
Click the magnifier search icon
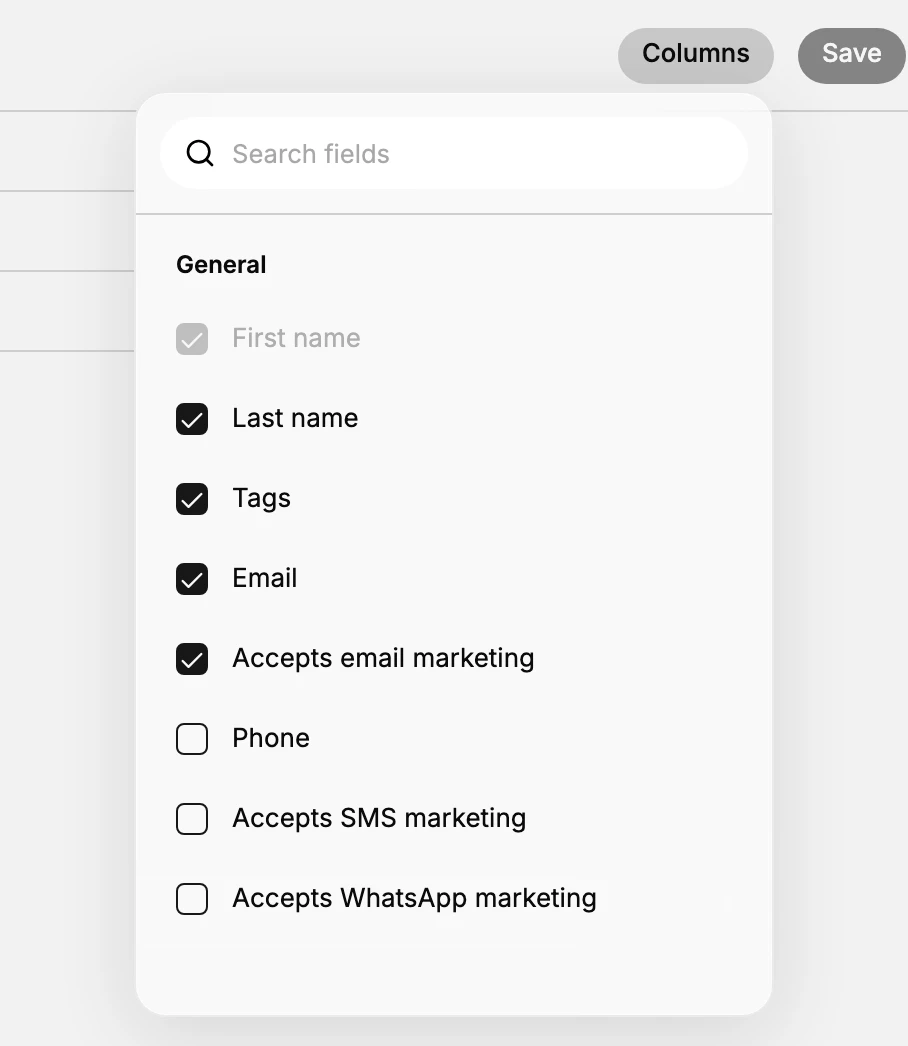pos(199,153)
